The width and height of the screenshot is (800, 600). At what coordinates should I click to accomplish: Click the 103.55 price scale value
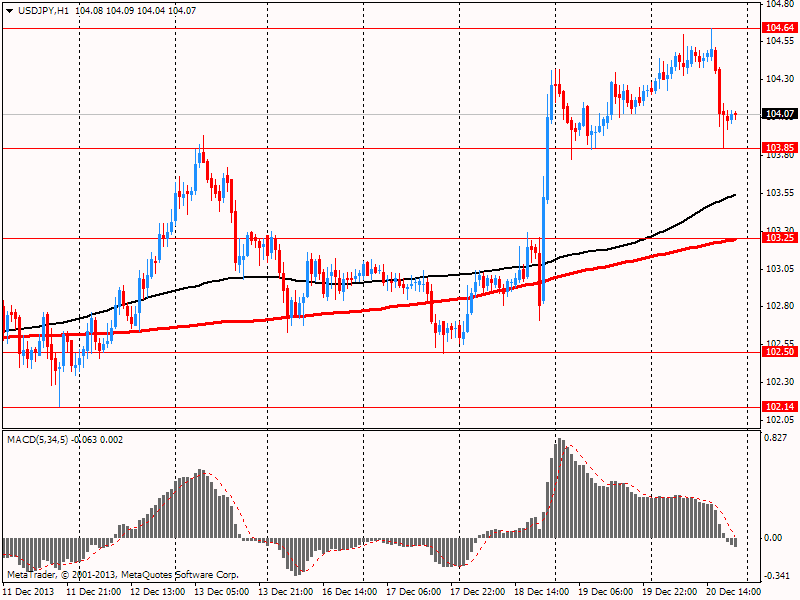click(780, 193)
